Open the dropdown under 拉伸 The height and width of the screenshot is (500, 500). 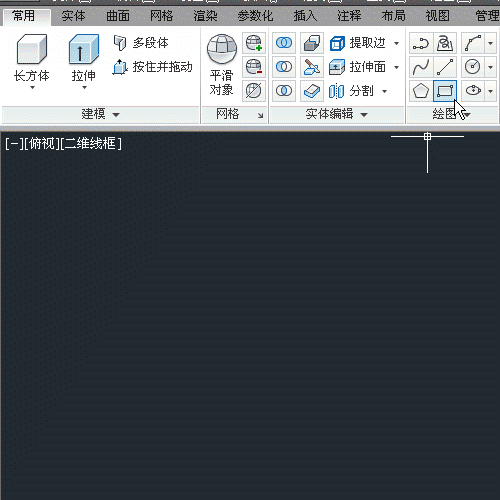84,88
